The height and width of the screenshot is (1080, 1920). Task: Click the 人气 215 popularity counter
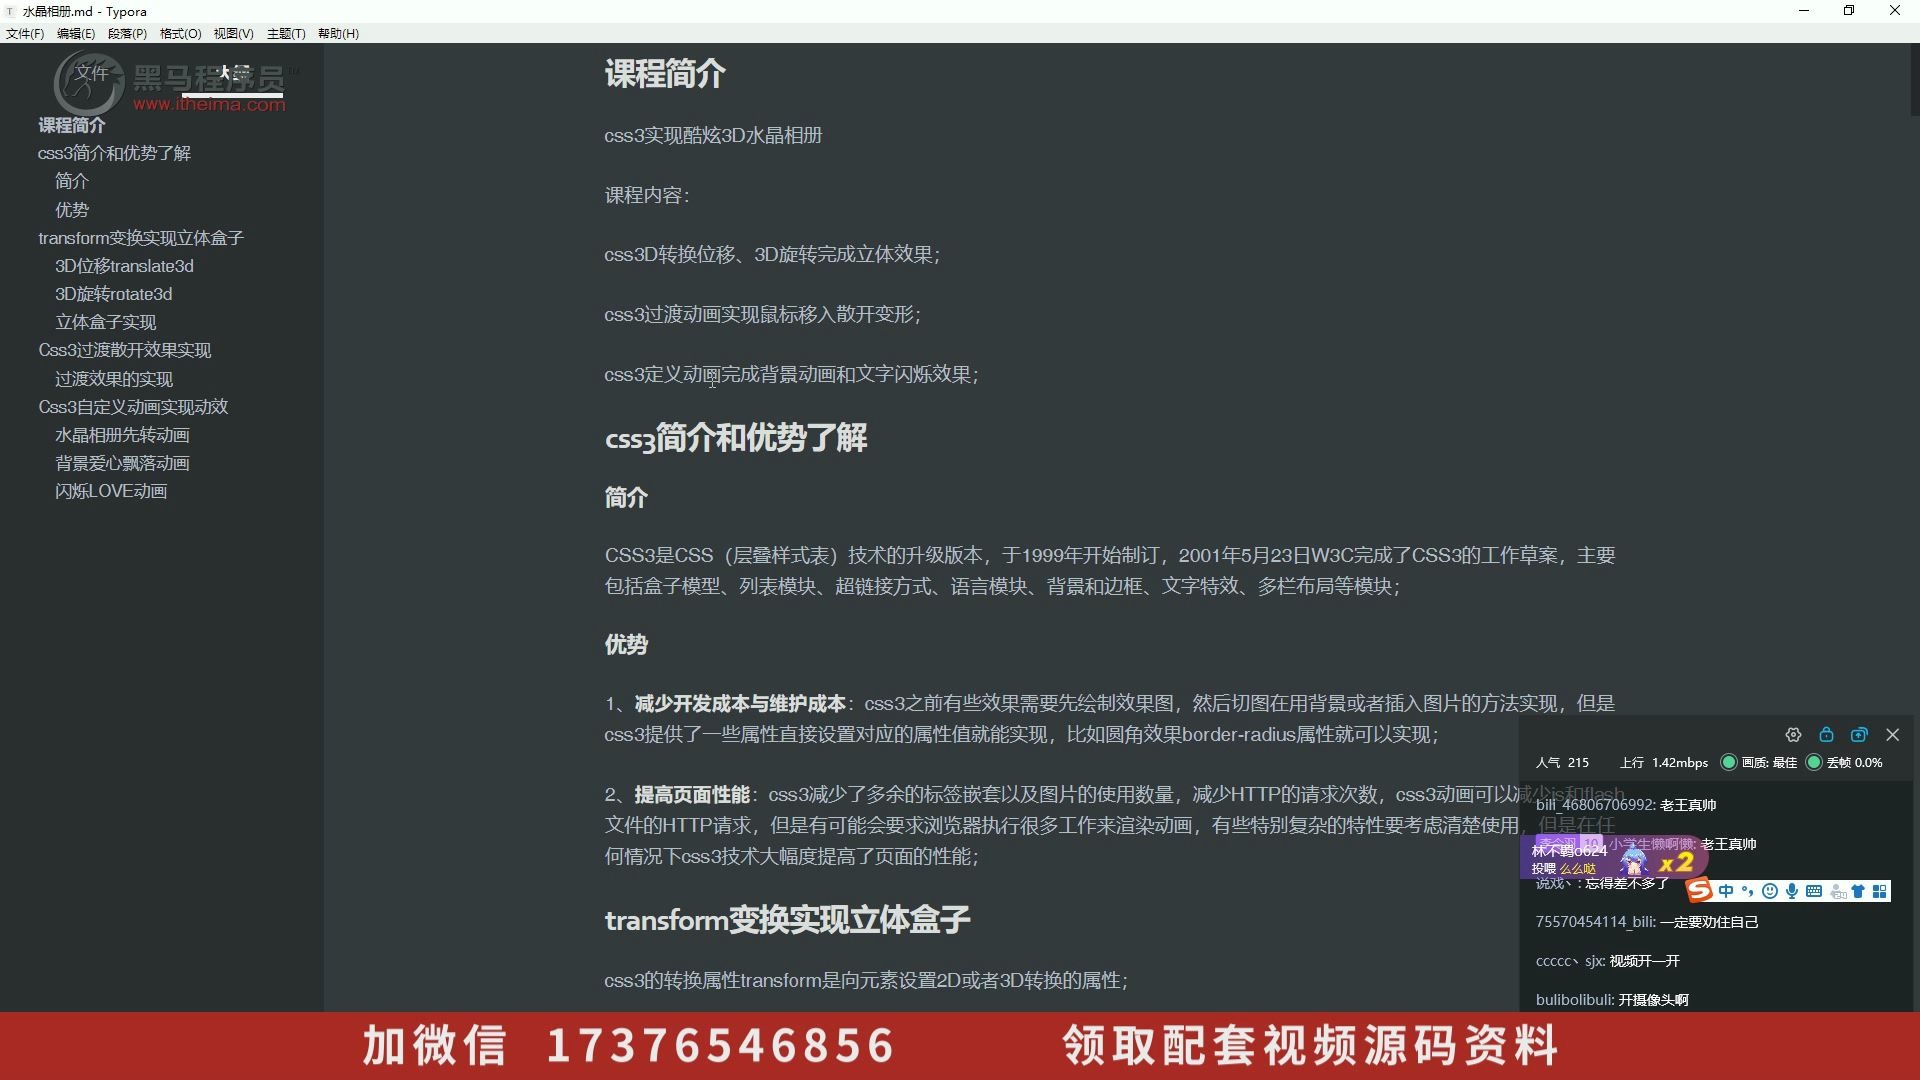(x=1562, y=762)
